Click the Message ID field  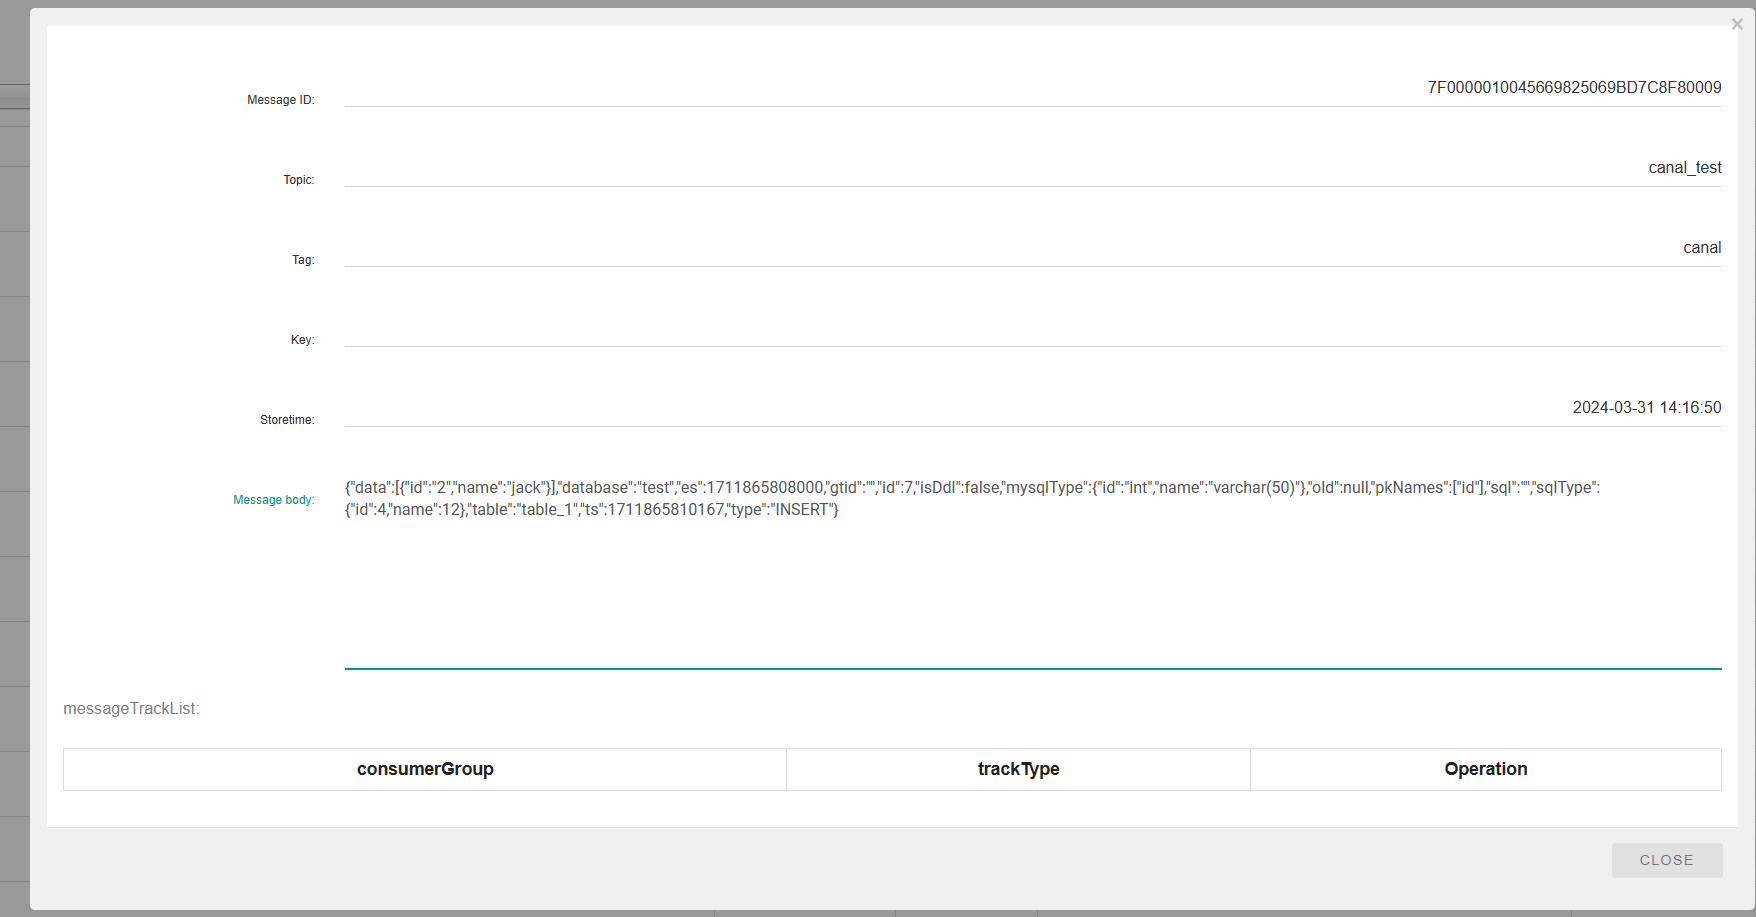(x=1033, y=88)
